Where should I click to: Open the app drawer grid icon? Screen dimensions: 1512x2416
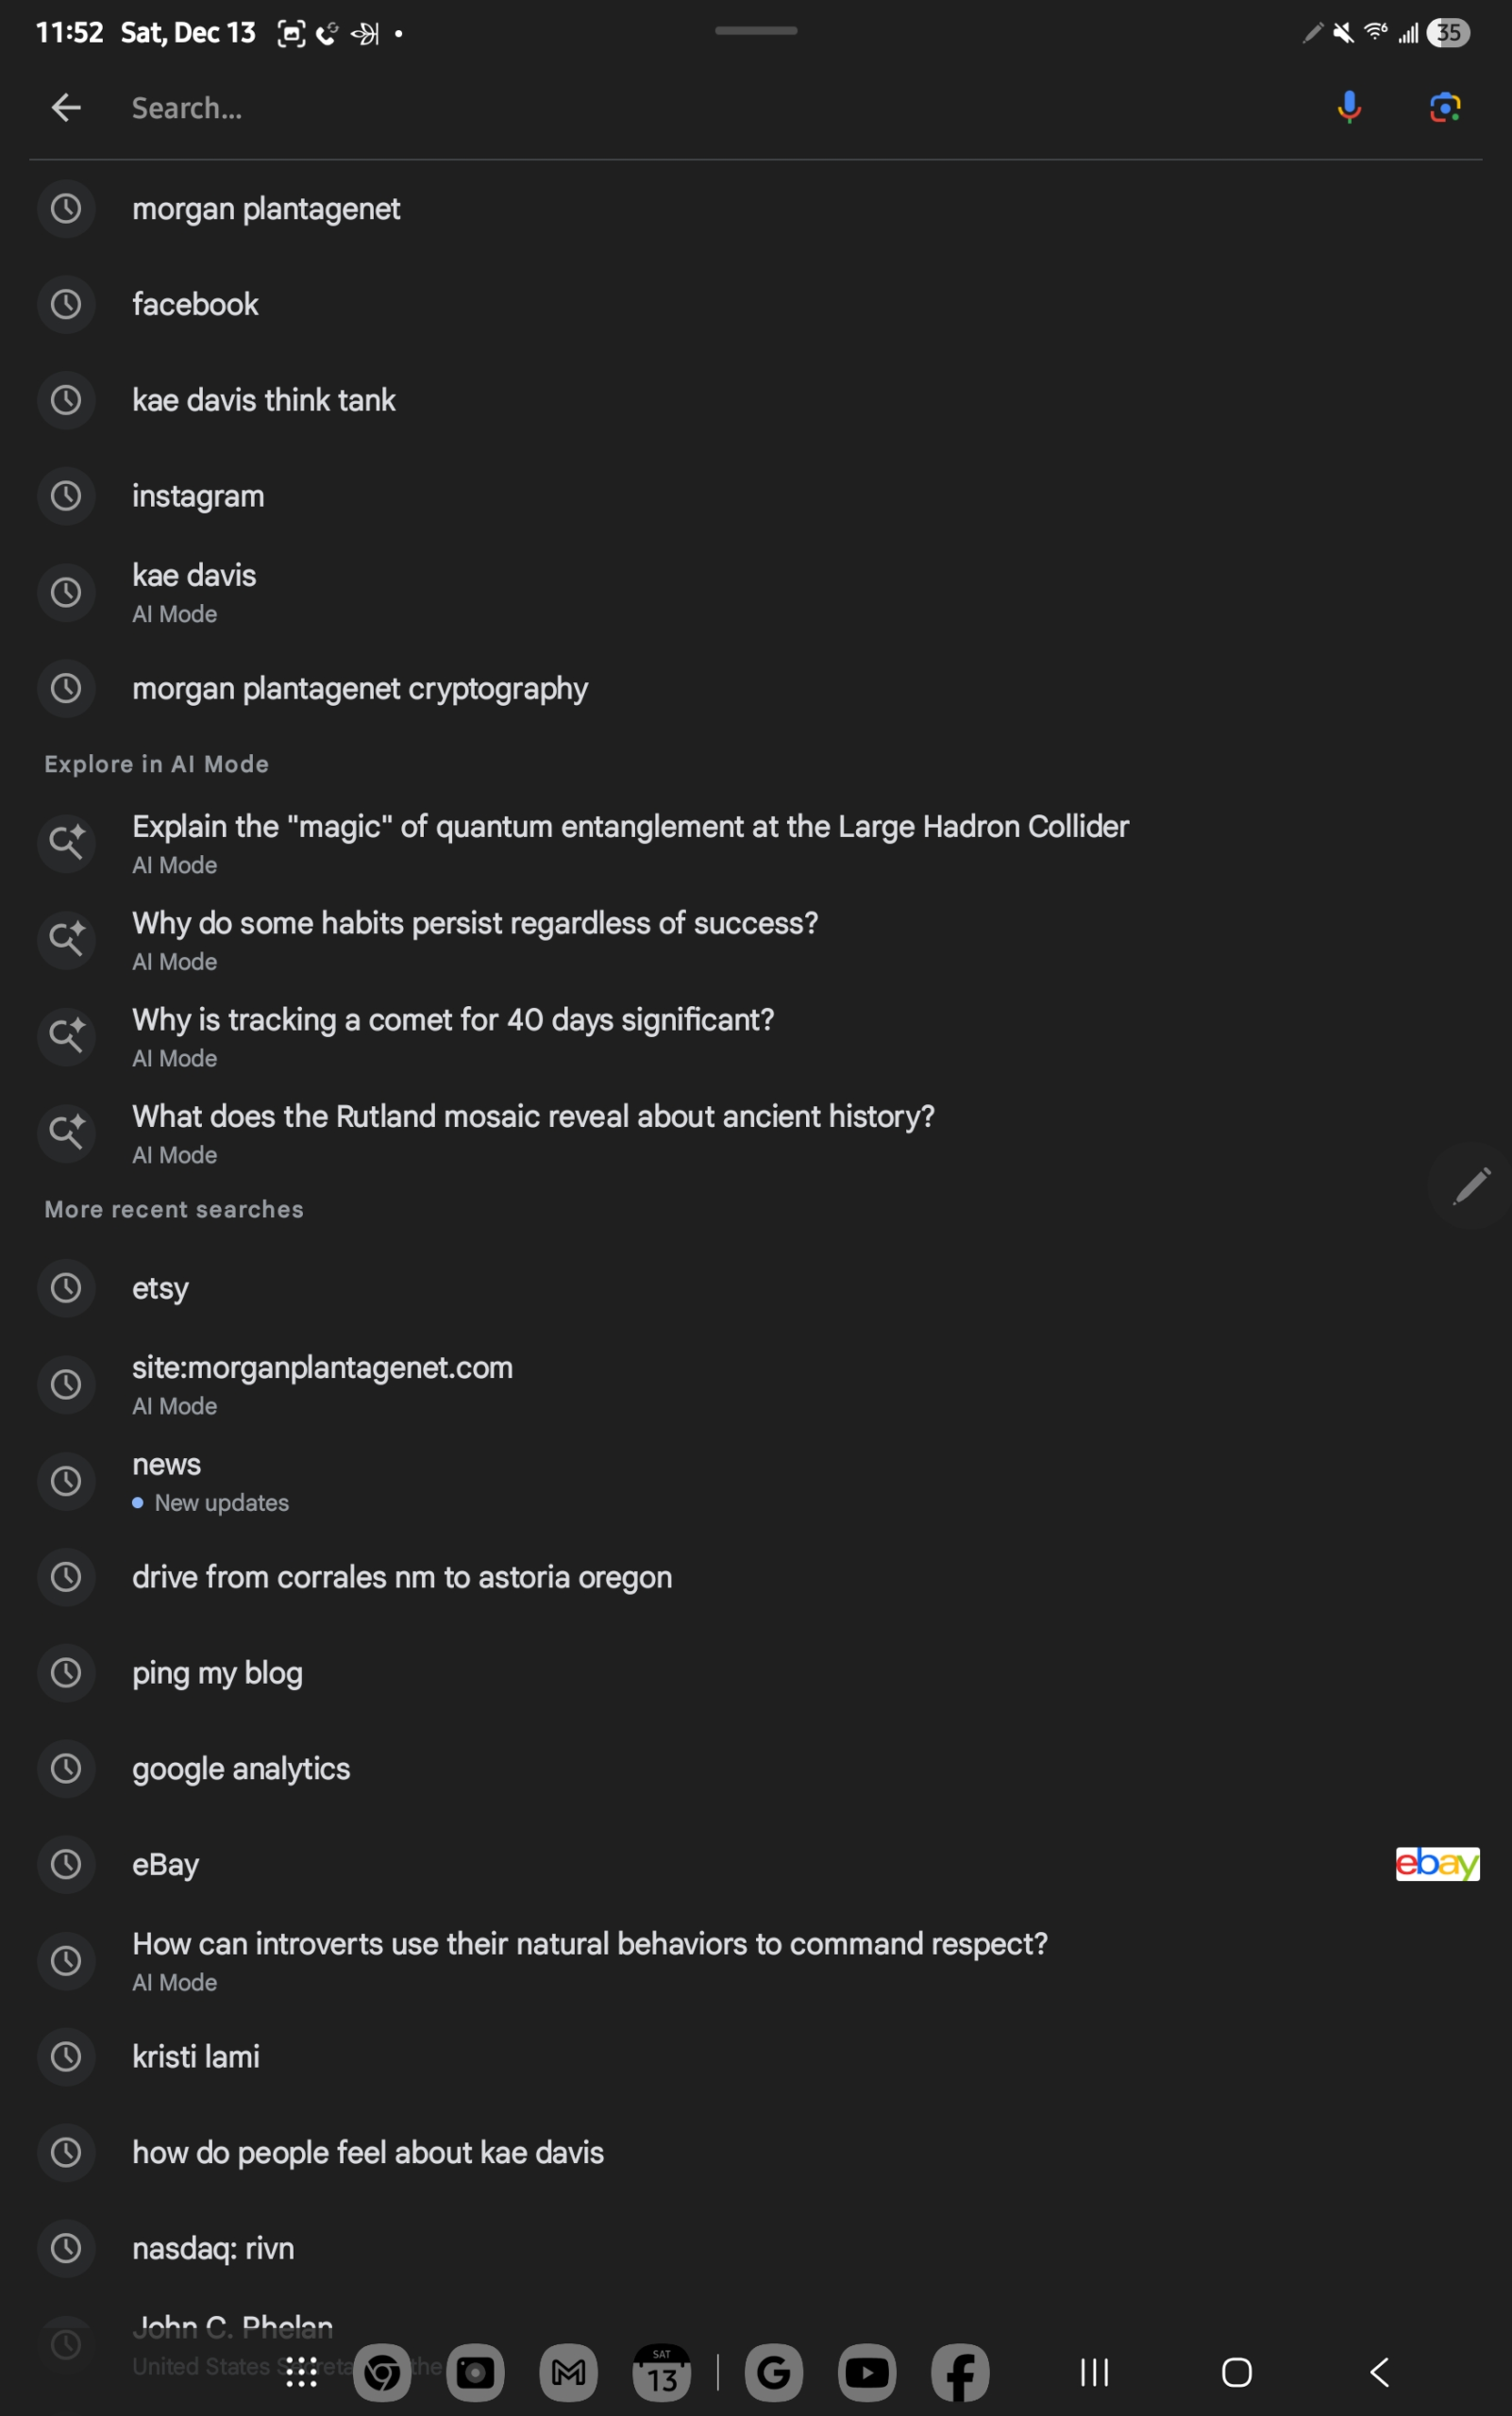301,2372
